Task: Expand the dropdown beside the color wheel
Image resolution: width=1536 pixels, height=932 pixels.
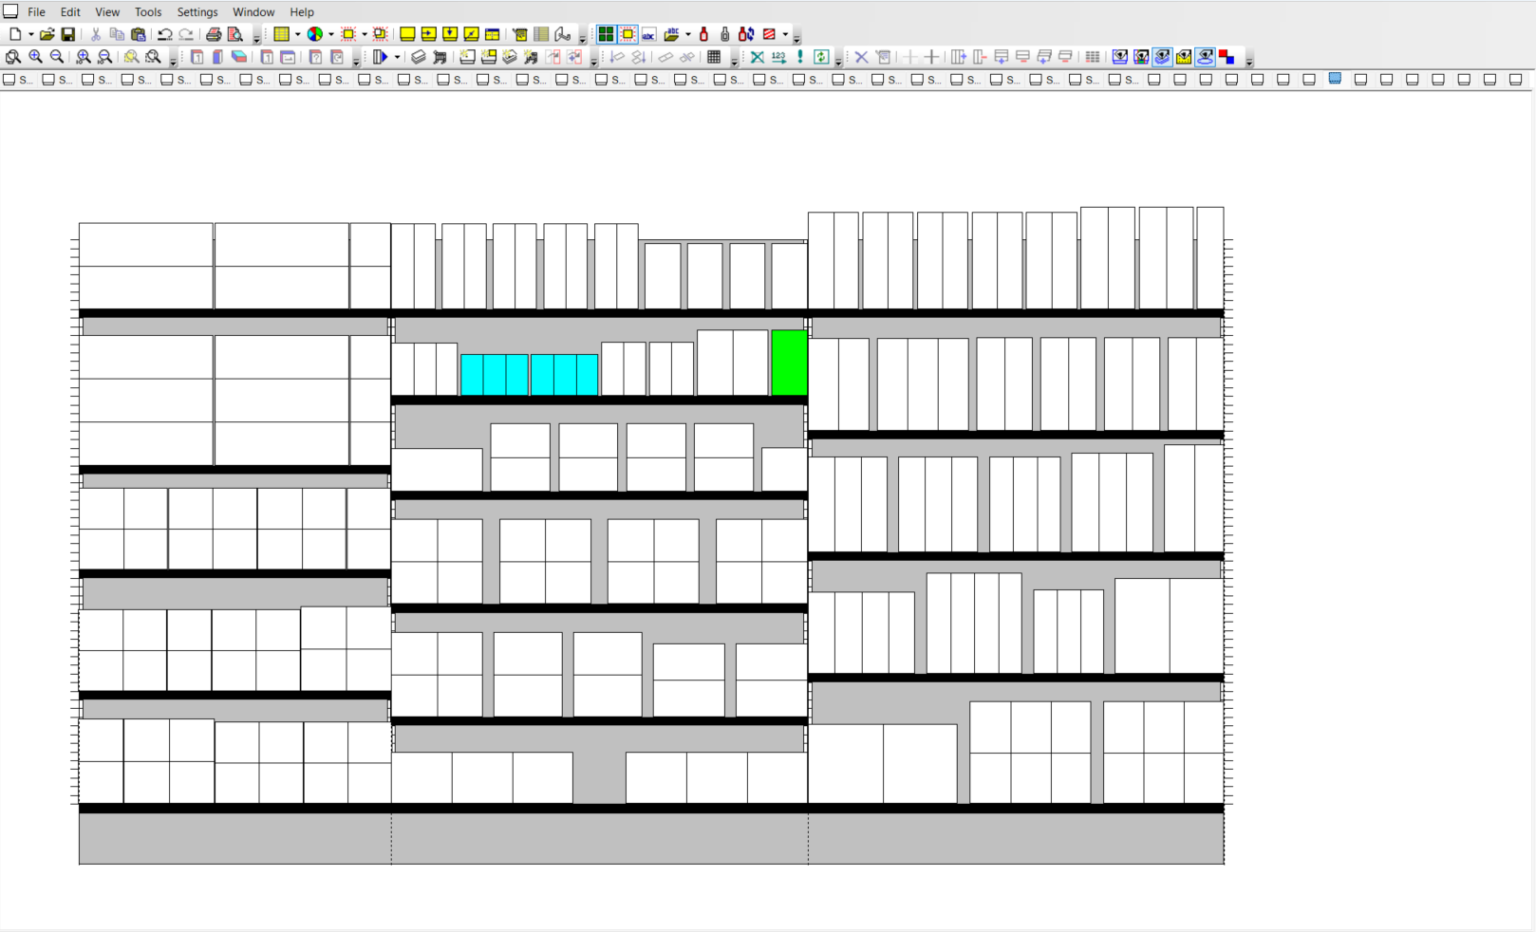Action: (x=331, y=35)
